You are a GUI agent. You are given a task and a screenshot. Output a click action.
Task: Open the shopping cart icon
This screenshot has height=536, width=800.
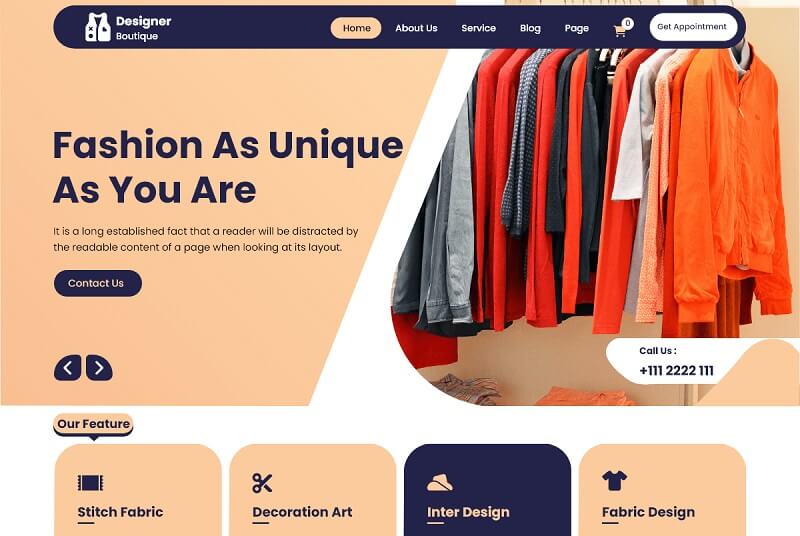click(620, 31)
